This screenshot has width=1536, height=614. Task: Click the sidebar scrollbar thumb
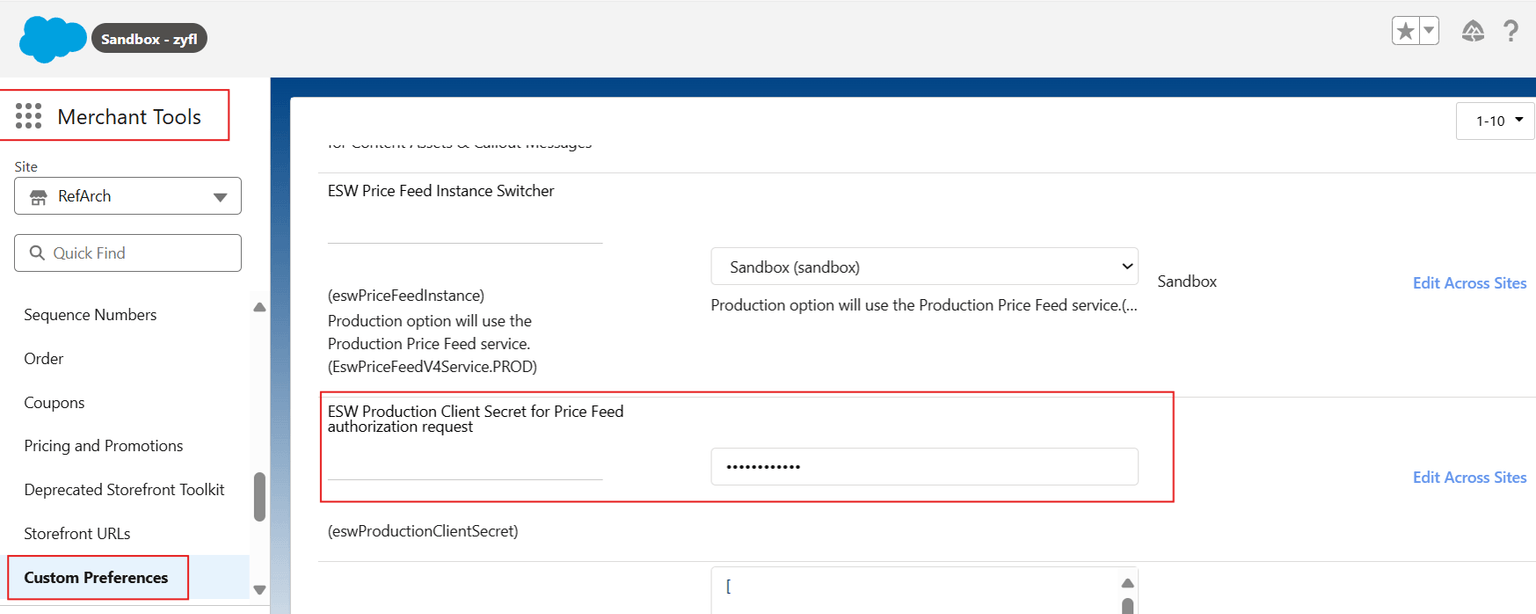click(x=260, y=497)
